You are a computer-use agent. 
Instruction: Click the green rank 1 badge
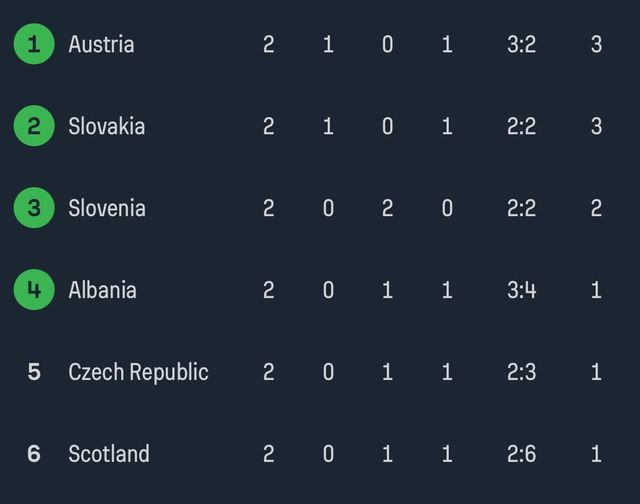click(34, 44)
